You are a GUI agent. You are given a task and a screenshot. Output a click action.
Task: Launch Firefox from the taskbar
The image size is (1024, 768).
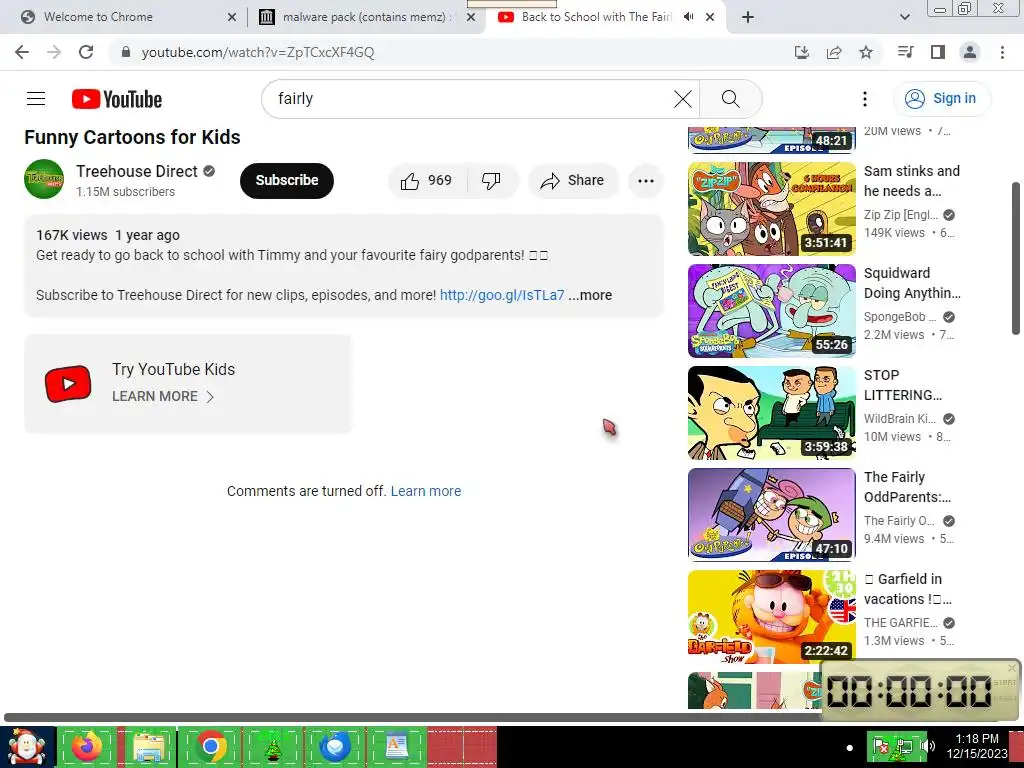coord(87,747)
